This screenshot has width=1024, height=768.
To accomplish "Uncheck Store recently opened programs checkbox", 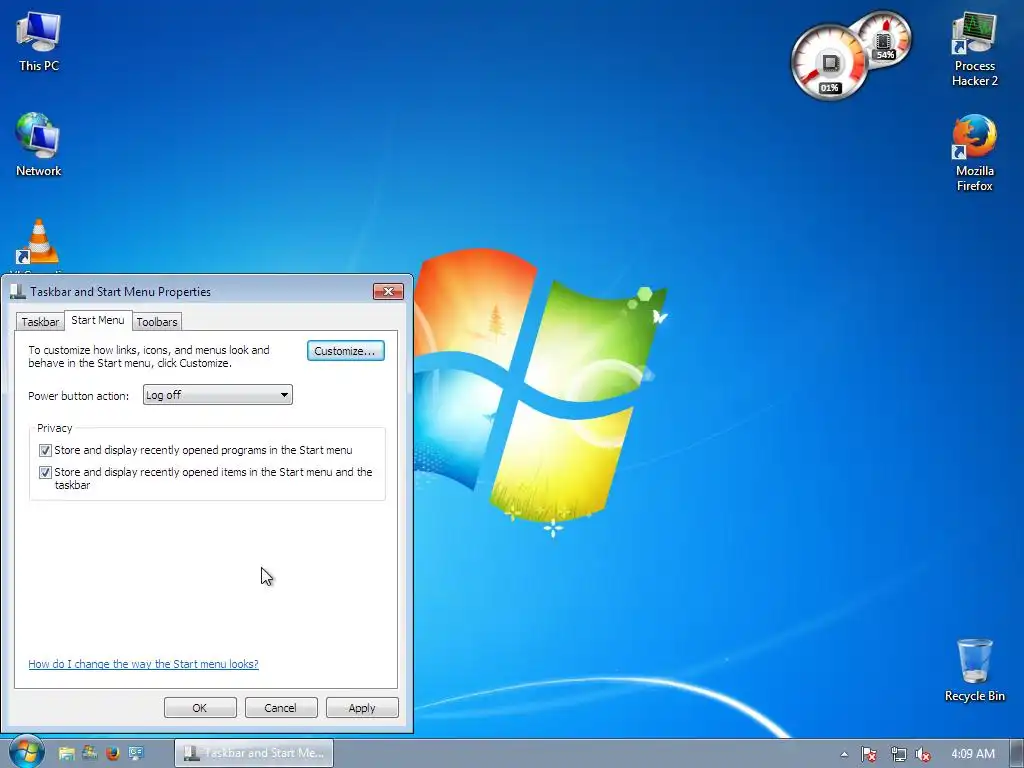I will point(45,450).
